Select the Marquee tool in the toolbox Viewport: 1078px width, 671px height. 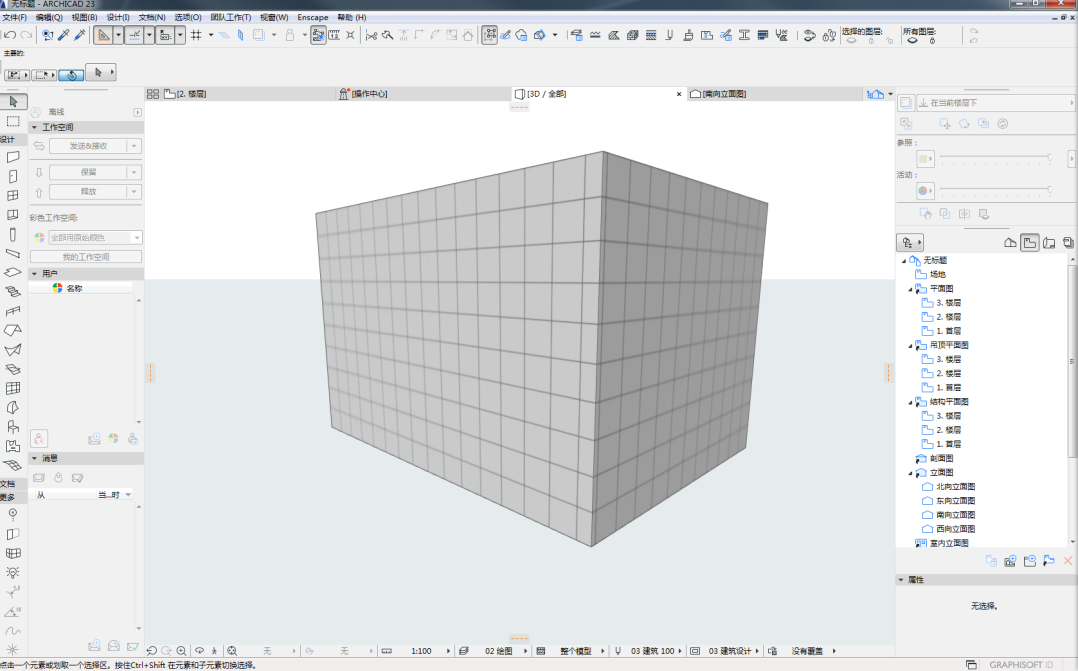[x=13, y=121]
